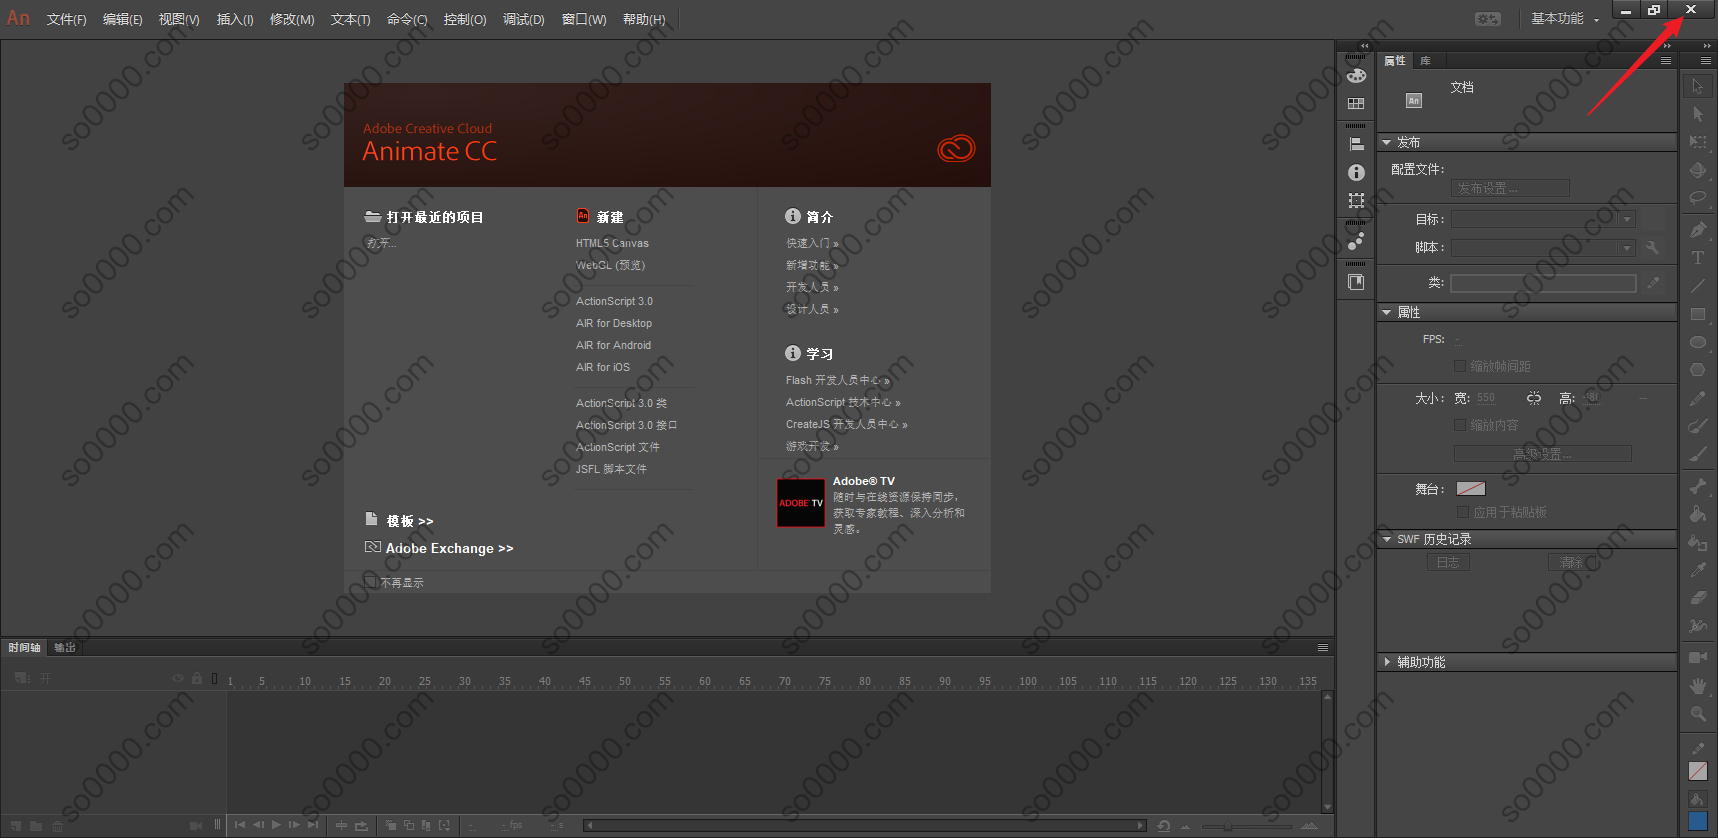
Task: Click the Creative Cloud logo icon
Action: tap(956, 148)
